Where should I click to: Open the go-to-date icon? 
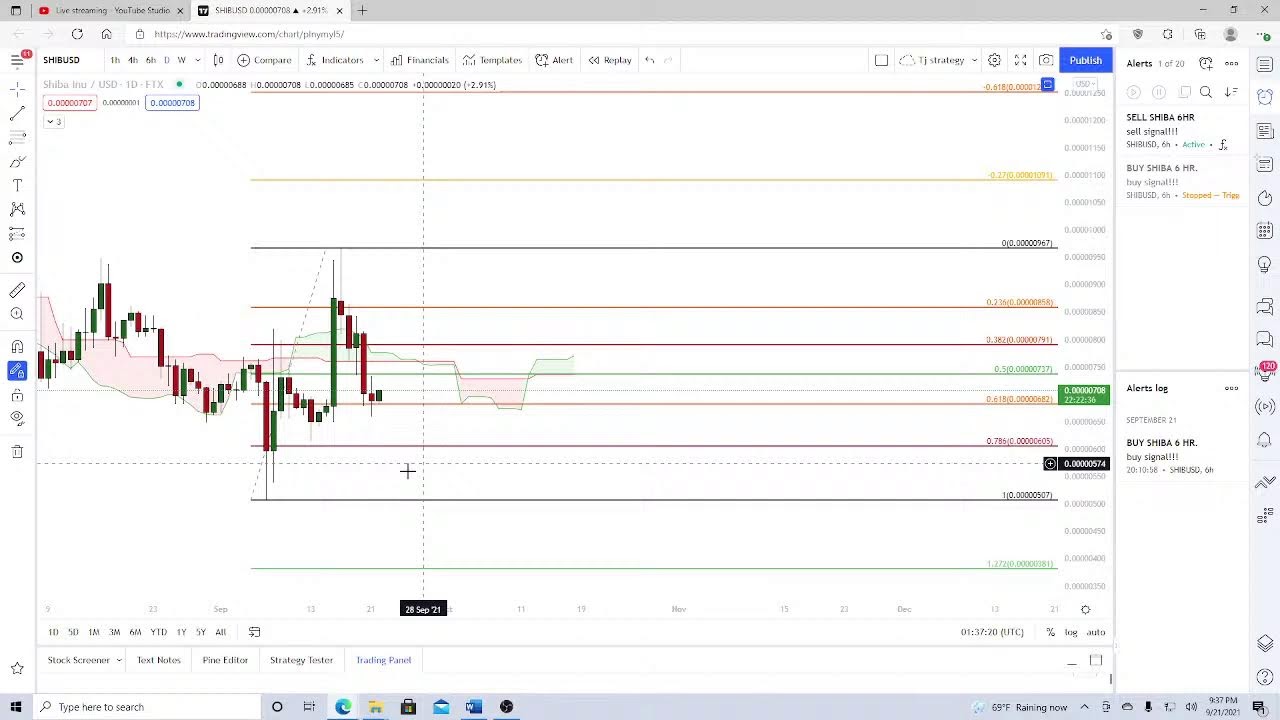pos(254,632)
